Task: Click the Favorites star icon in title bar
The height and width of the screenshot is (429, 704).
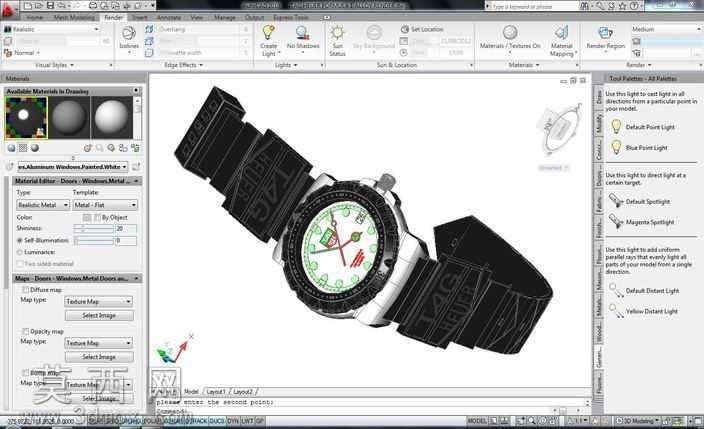Action: tap(623, 6)
